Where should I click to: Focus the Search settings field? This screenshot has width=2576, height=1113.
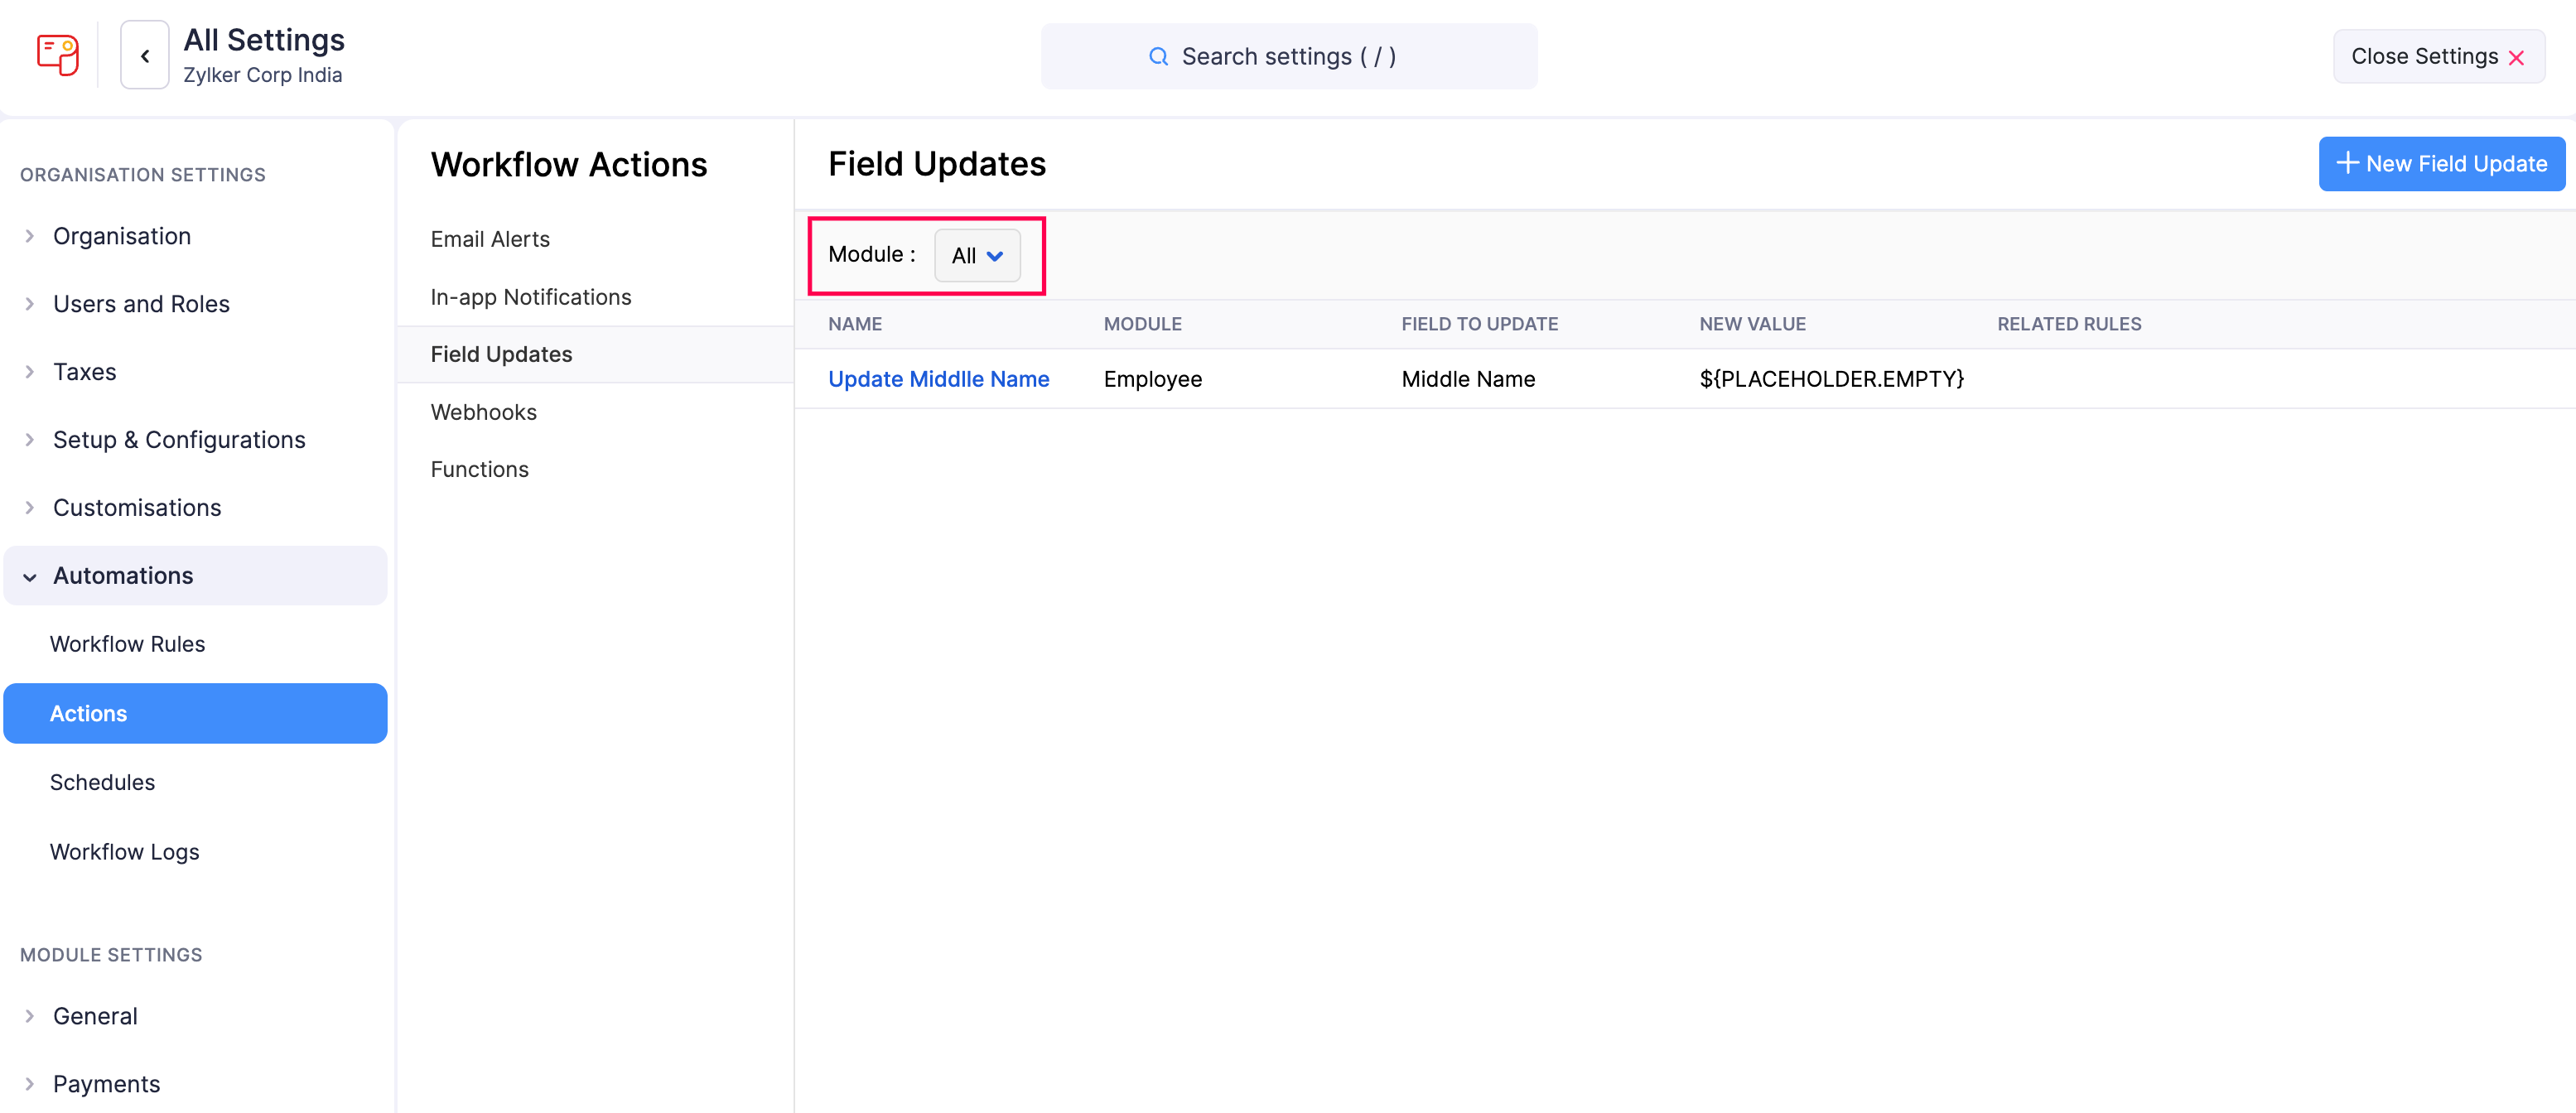pos(1288,57)
